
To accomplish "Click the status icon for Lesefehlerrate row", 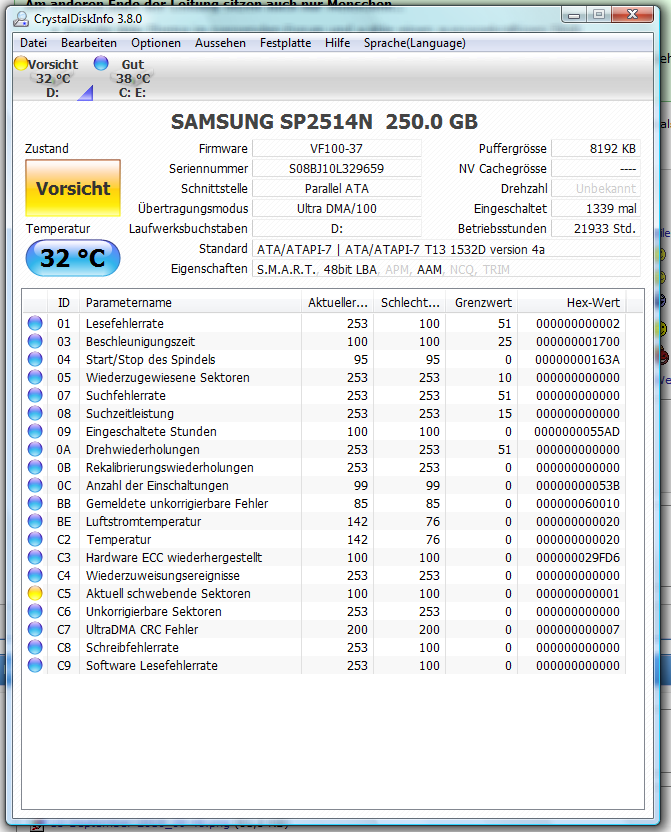I will pos(35,323).
